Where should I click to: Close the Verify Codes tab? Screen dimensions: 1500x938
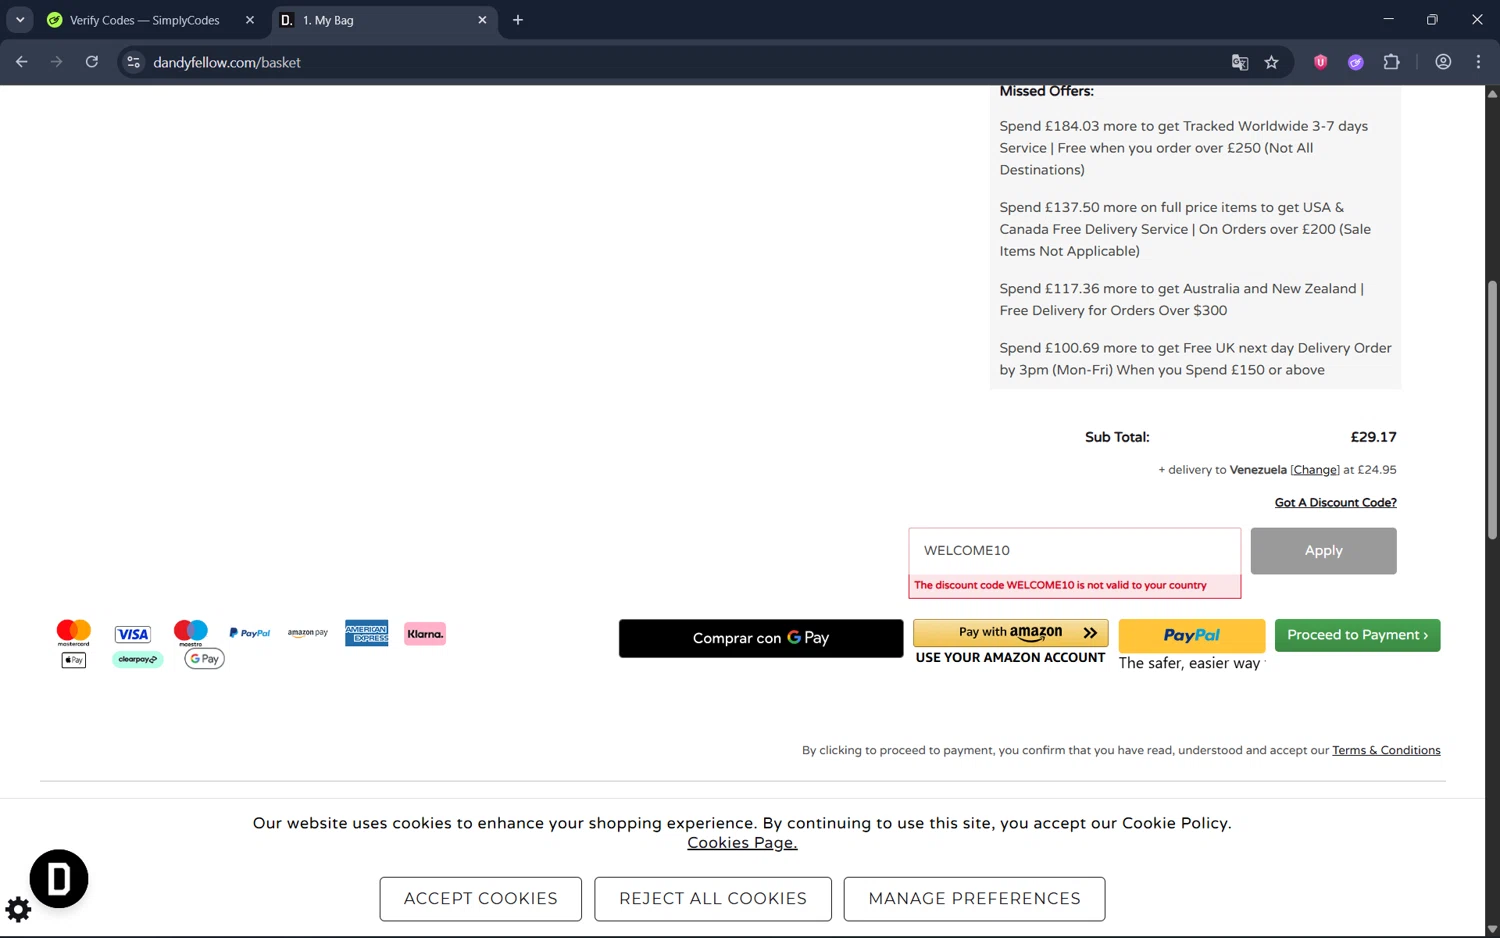click(x=250, y=20)
